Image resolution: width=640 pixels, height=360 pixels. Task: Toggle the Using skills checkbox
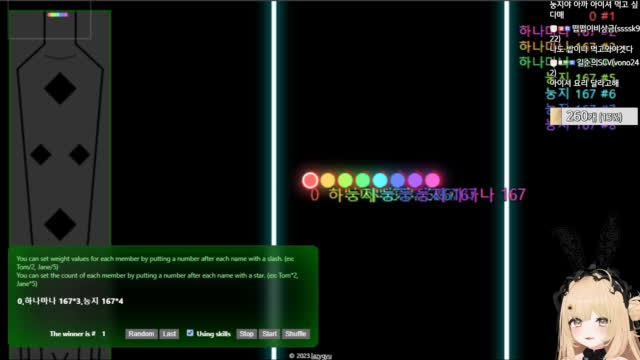(190, 333)
